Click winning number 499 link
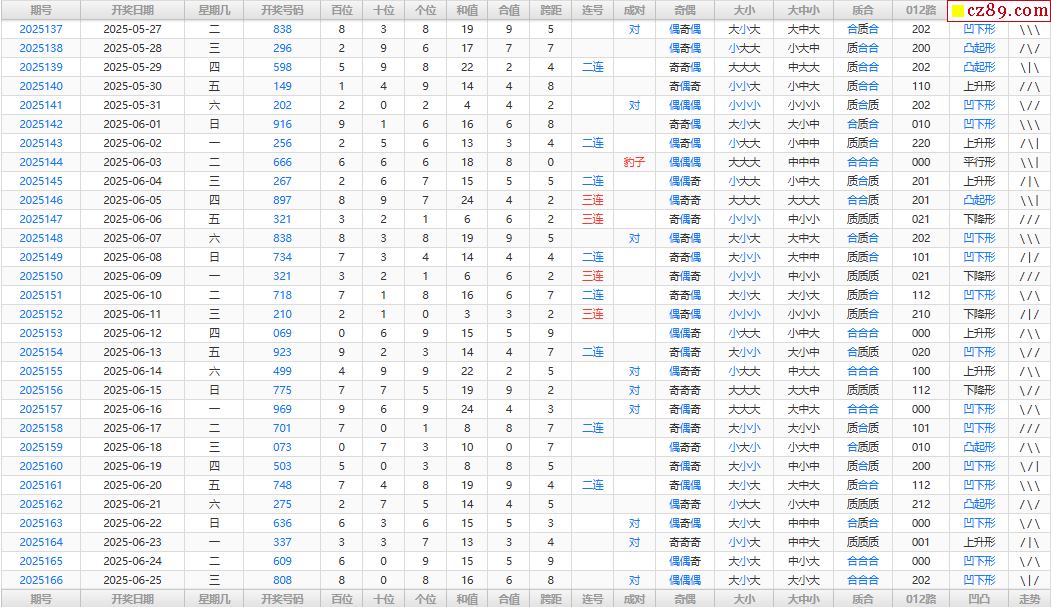 282,371
